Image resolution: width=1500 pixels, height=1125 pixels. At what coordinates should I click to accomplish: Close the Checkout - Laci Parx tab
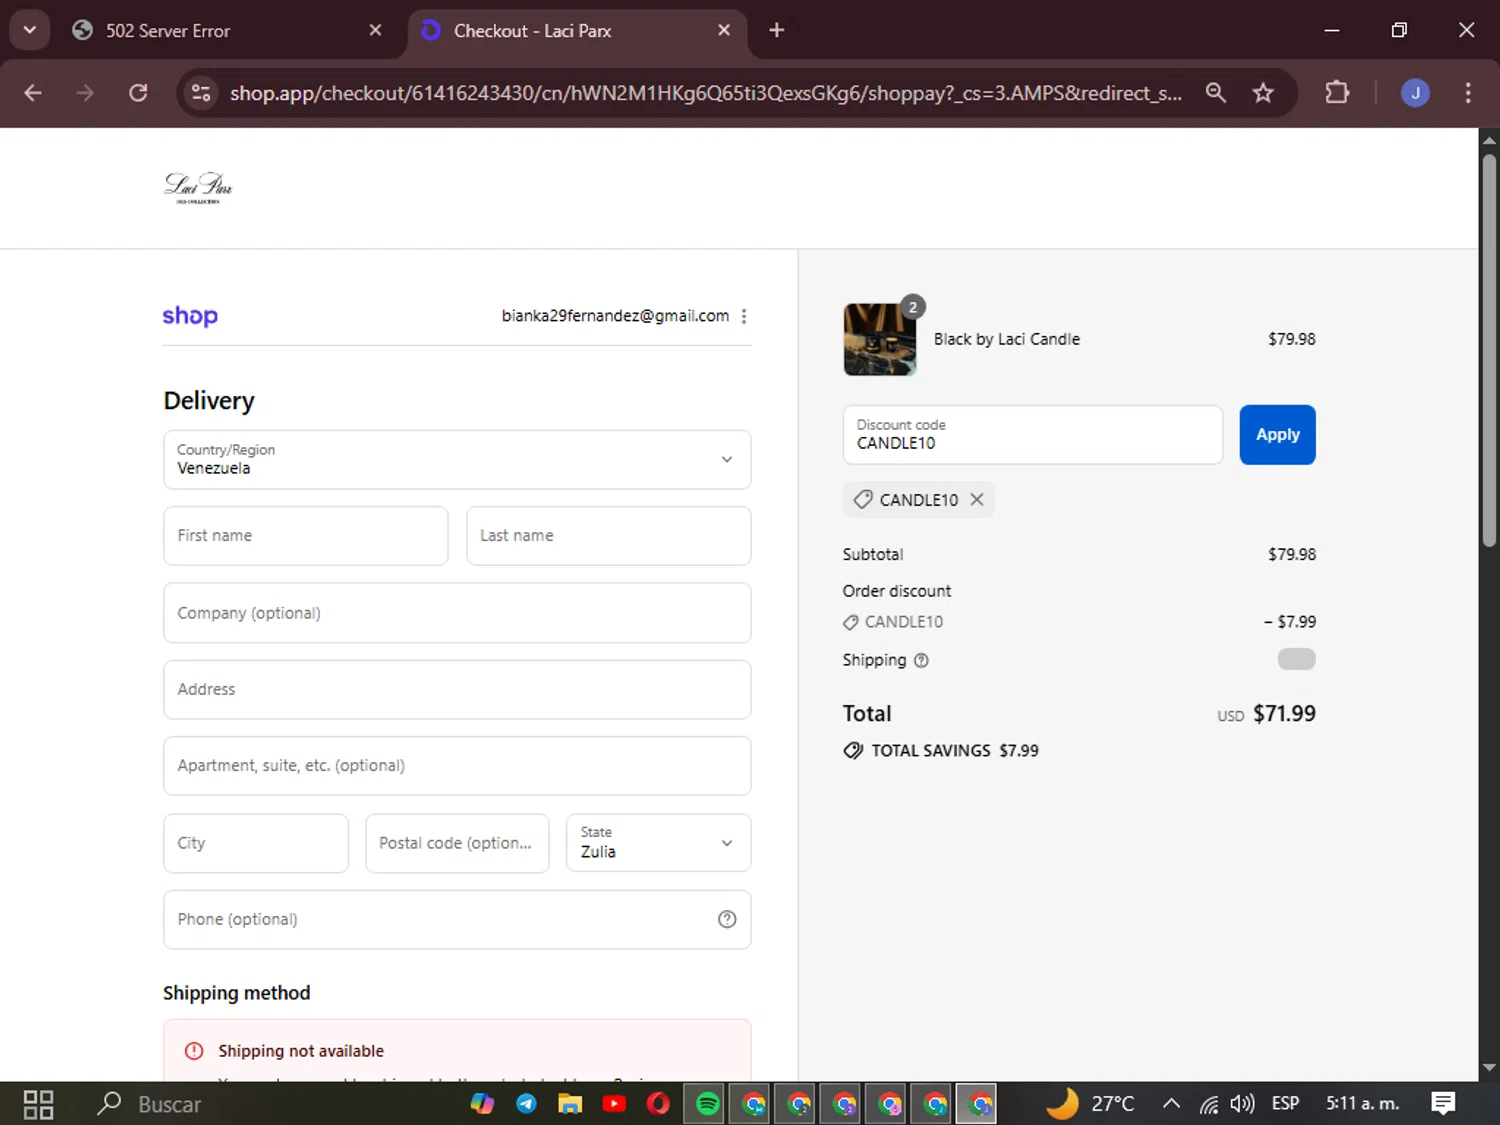724,30
